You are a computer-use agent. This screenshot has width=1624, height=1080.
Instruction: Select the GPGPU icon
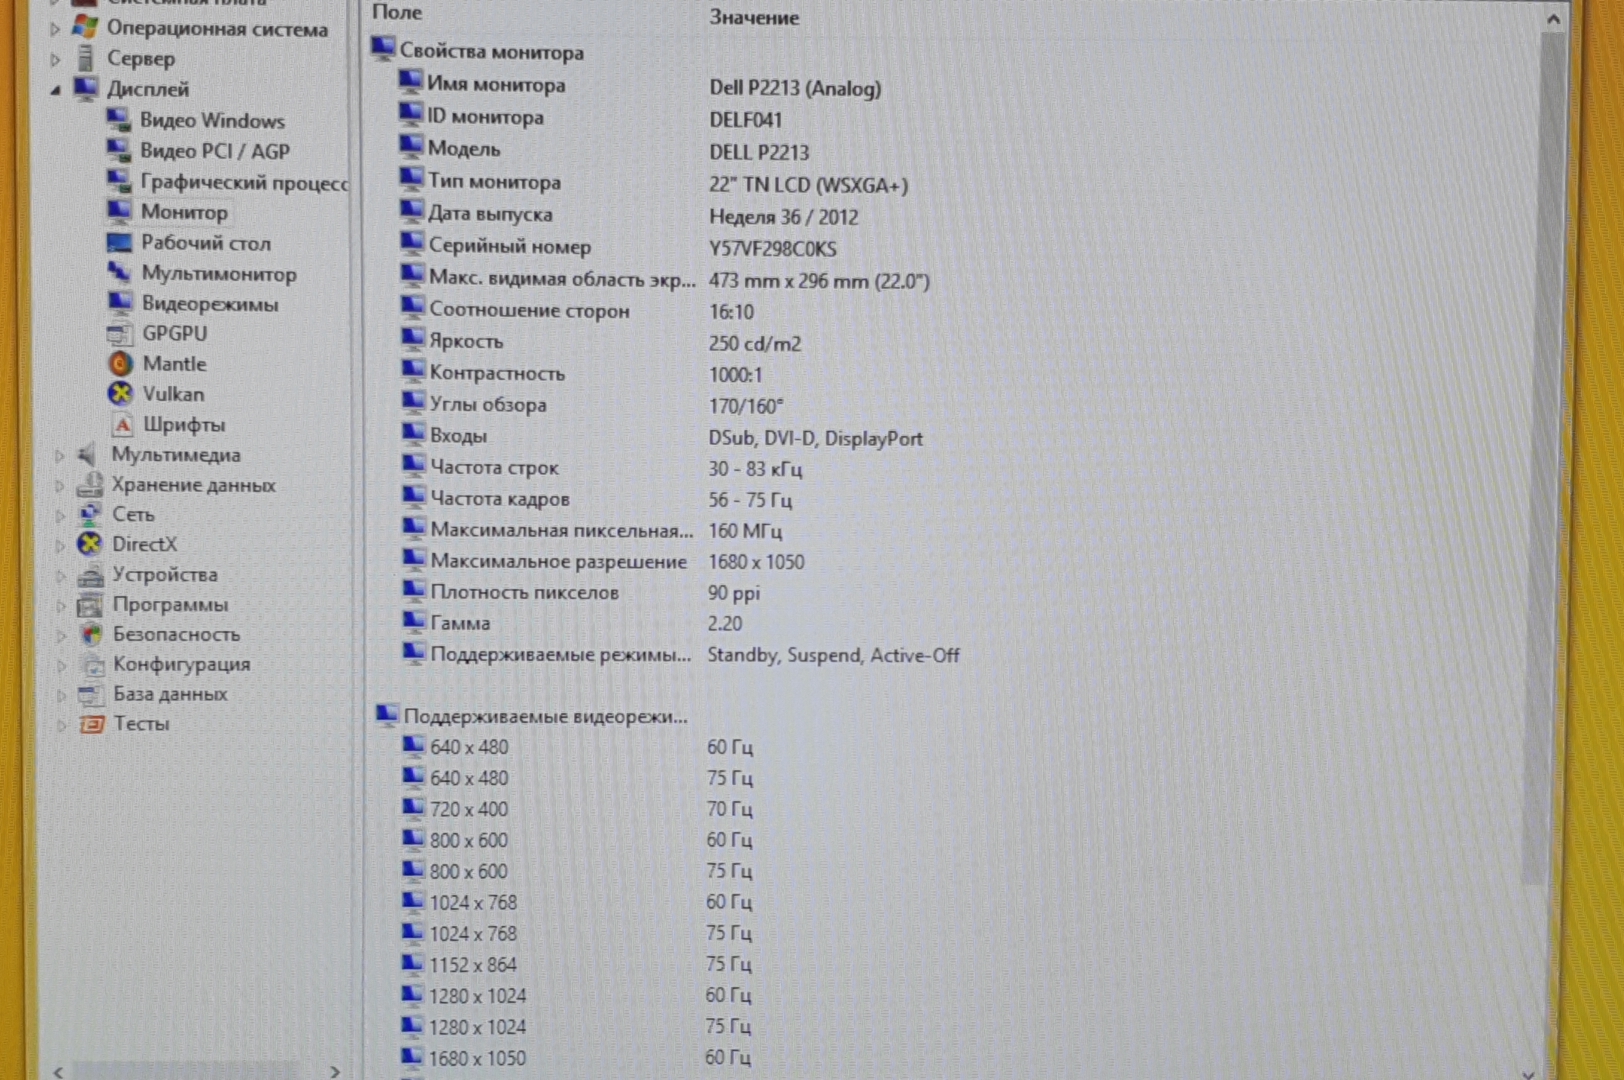pyautogui.click(x=120, y=333)
